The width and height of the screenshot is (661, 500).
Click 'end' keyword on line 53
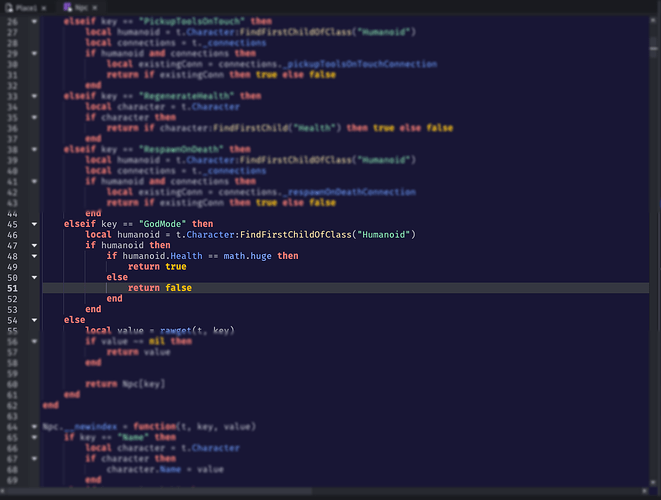coord(93,309)
